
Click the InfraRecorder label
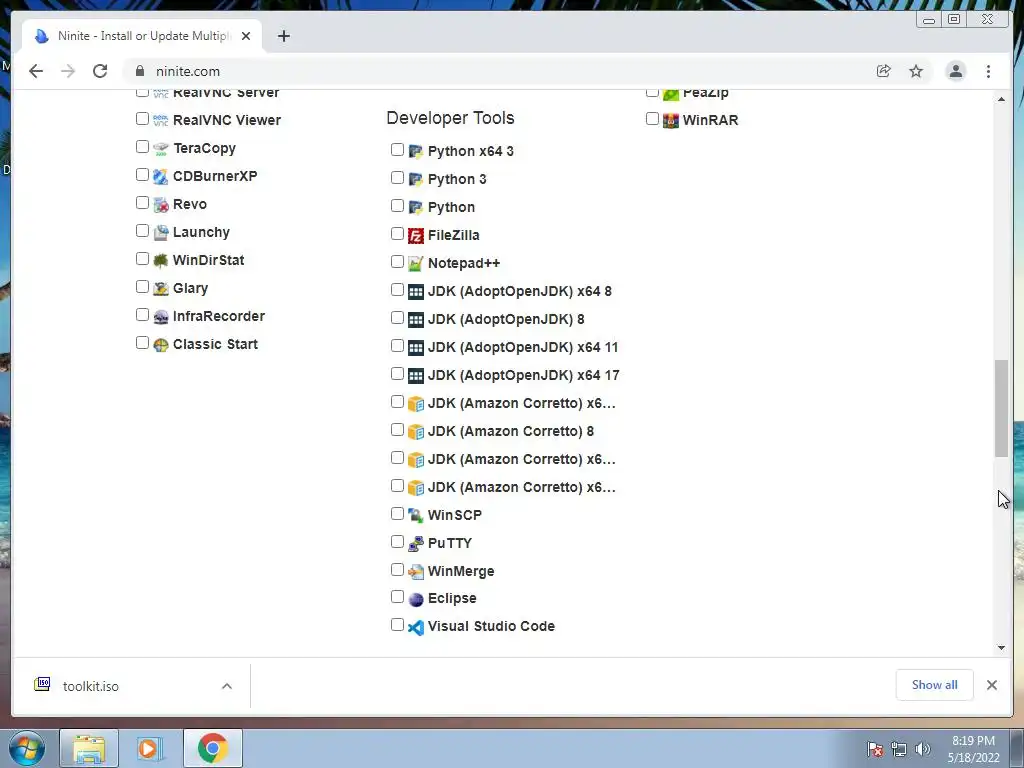219,317
